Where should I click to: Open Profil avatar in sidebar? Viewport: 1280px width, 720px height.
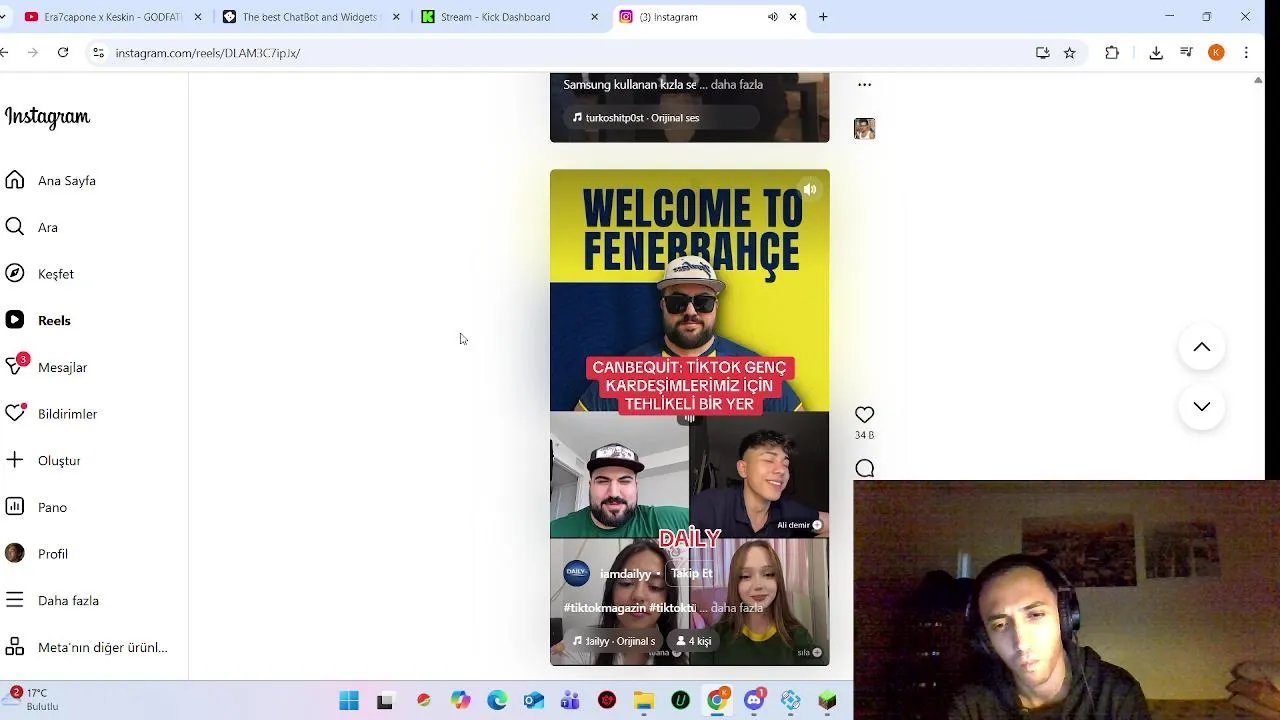(15, 553)
